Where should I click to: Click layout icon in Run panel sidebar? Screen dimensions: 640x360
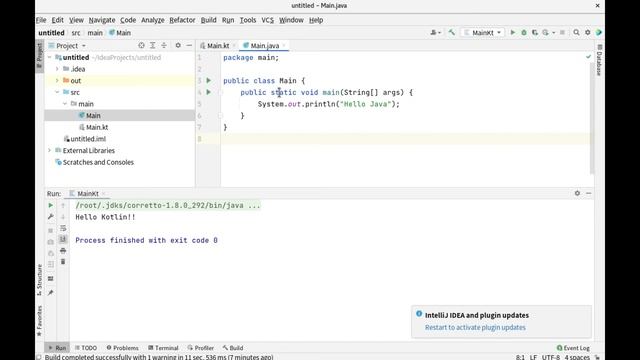[51, 279]
